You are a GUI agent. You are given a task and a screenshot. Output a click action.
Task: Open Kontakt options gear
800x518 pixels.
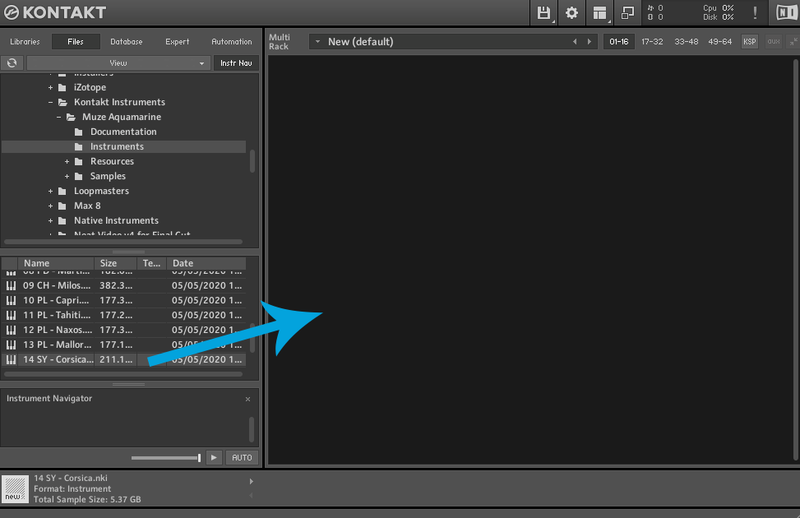(x=571, y=13)
